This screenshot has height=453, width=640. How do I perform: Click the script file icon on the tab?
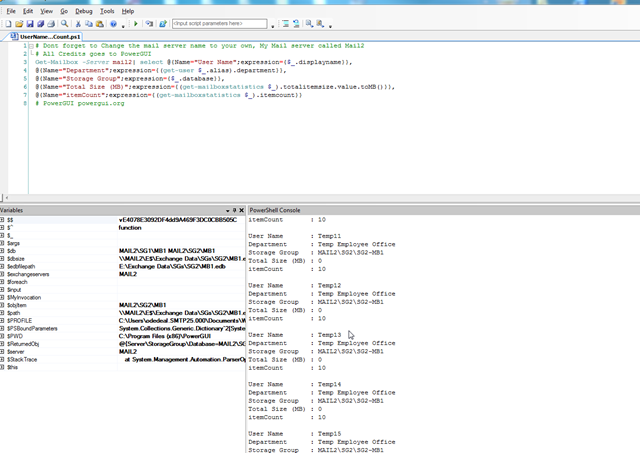14,37
